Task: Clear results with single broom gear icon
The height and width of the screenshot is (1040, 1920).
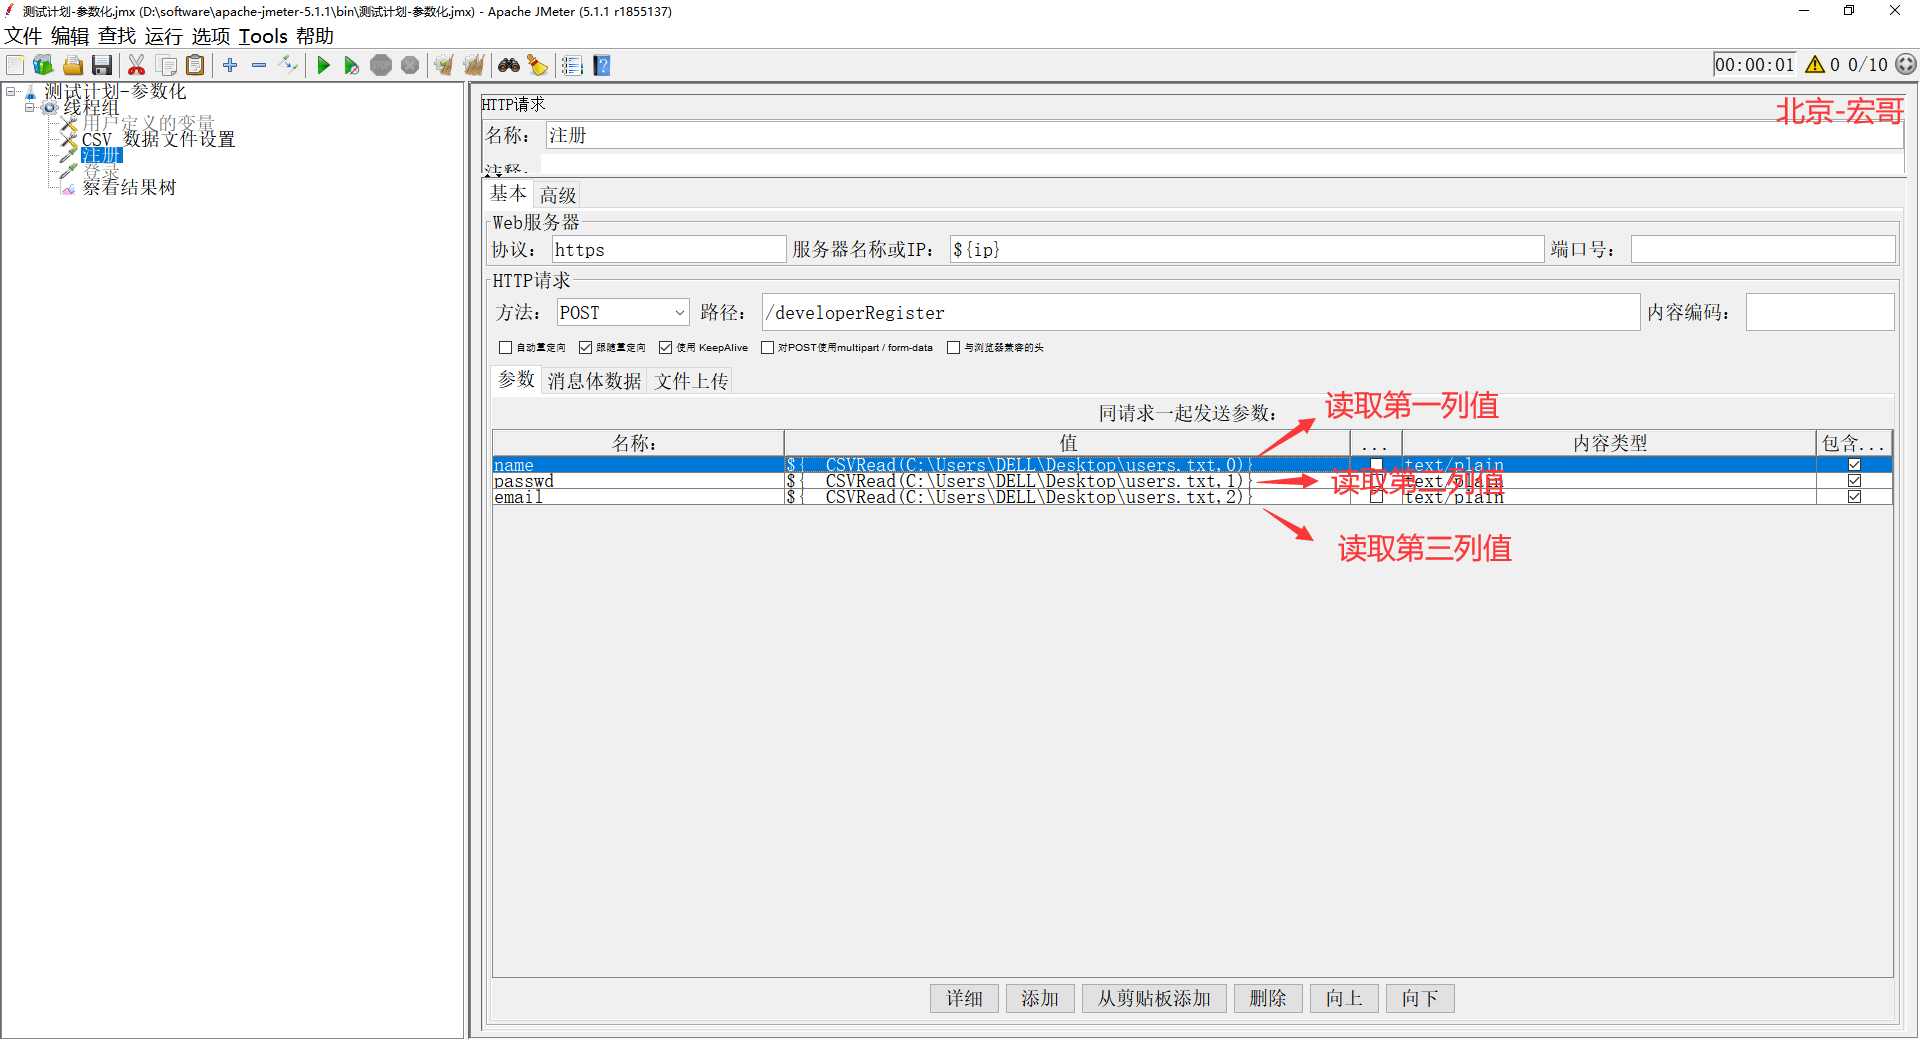Action: pyautogui.click(x=444, y=65)
